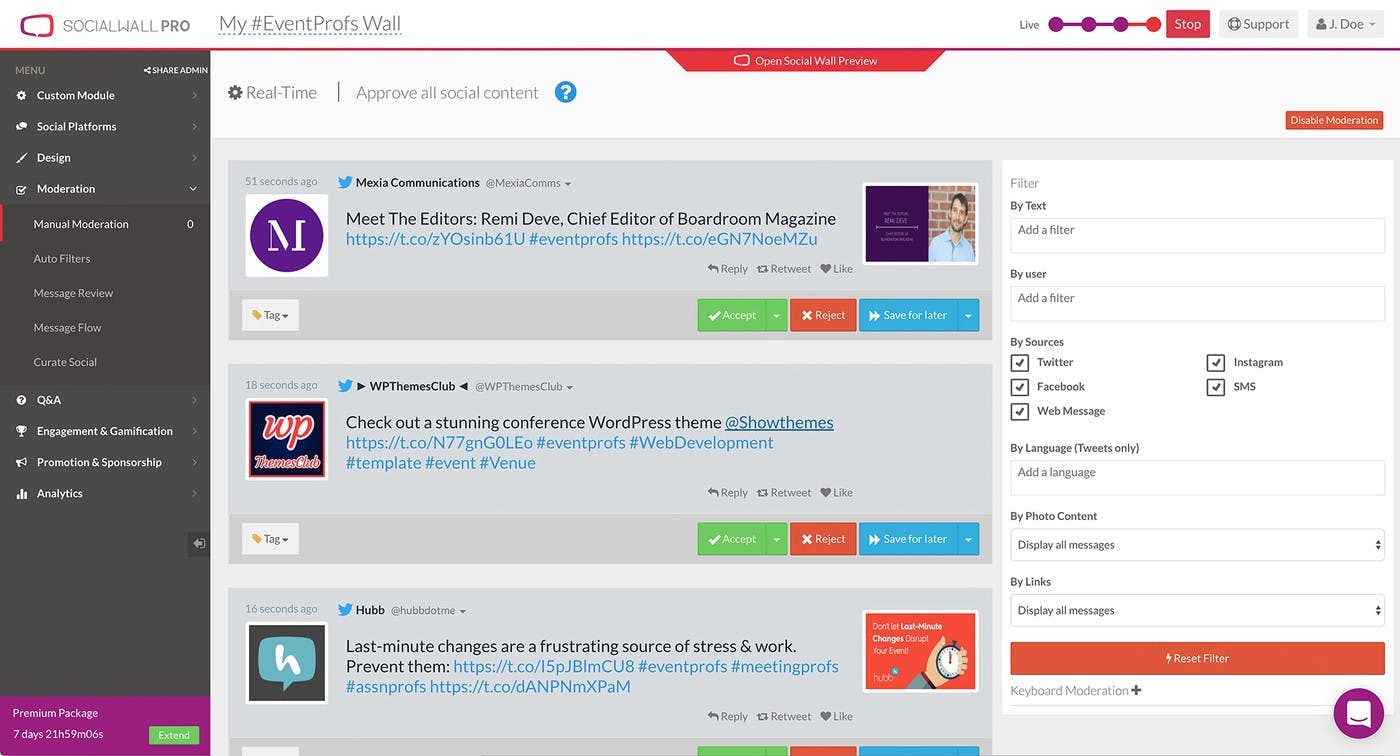This screenshot has height=756, width=1400.
Task: Open Save for later arrow on WPThemesClub post
Action: [x=968, y=539]
